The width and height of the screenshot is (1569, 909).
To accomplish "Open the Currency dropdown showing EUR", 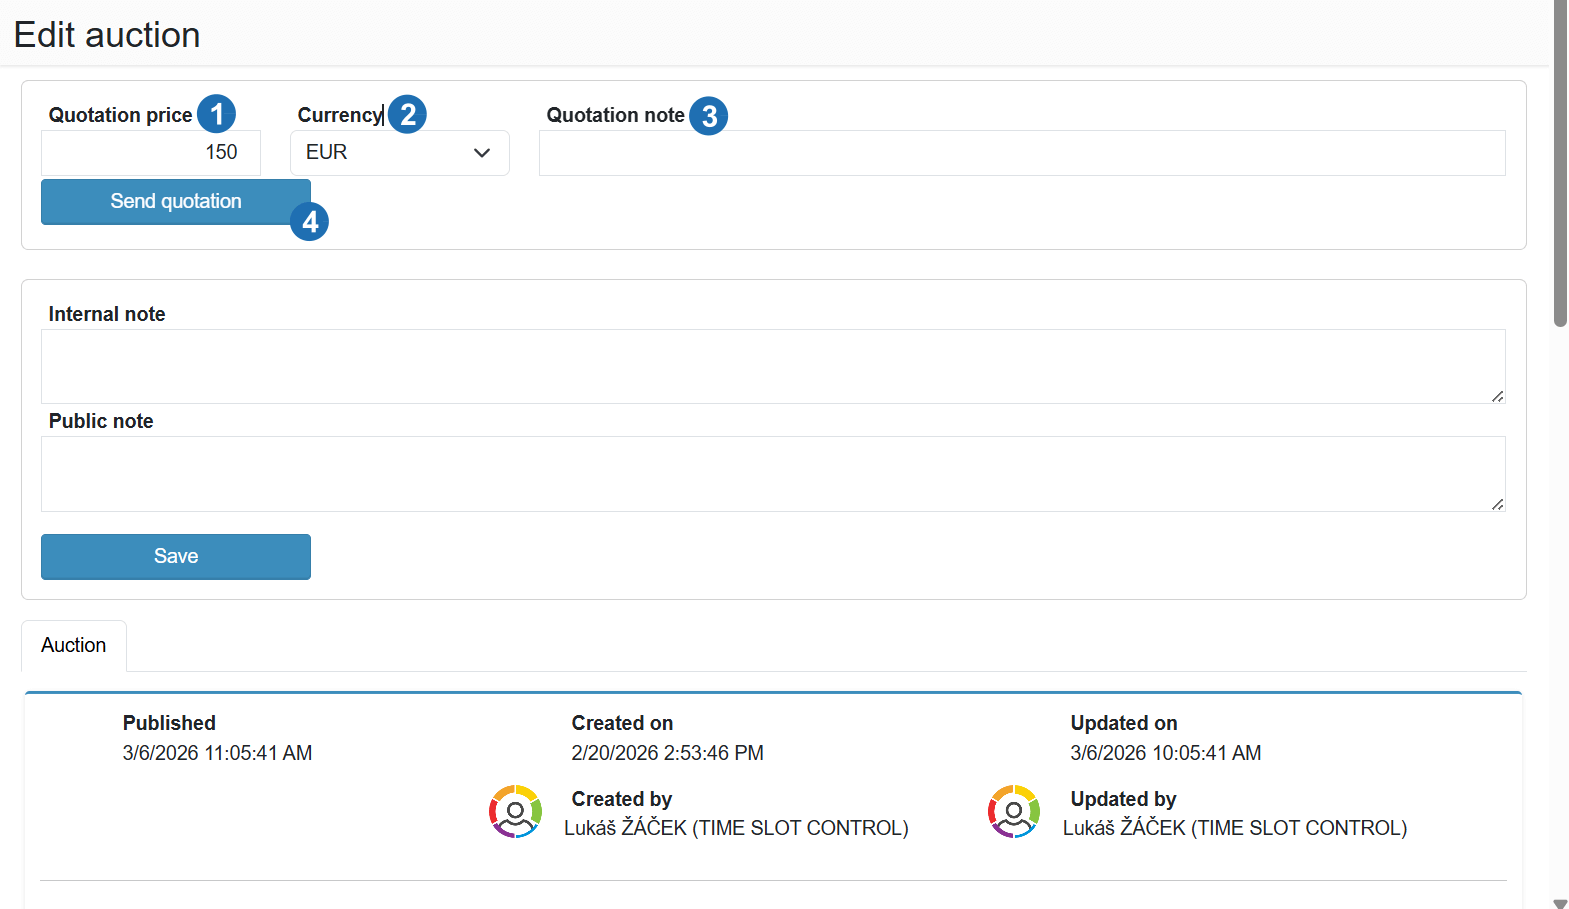I will pos(399,153).
